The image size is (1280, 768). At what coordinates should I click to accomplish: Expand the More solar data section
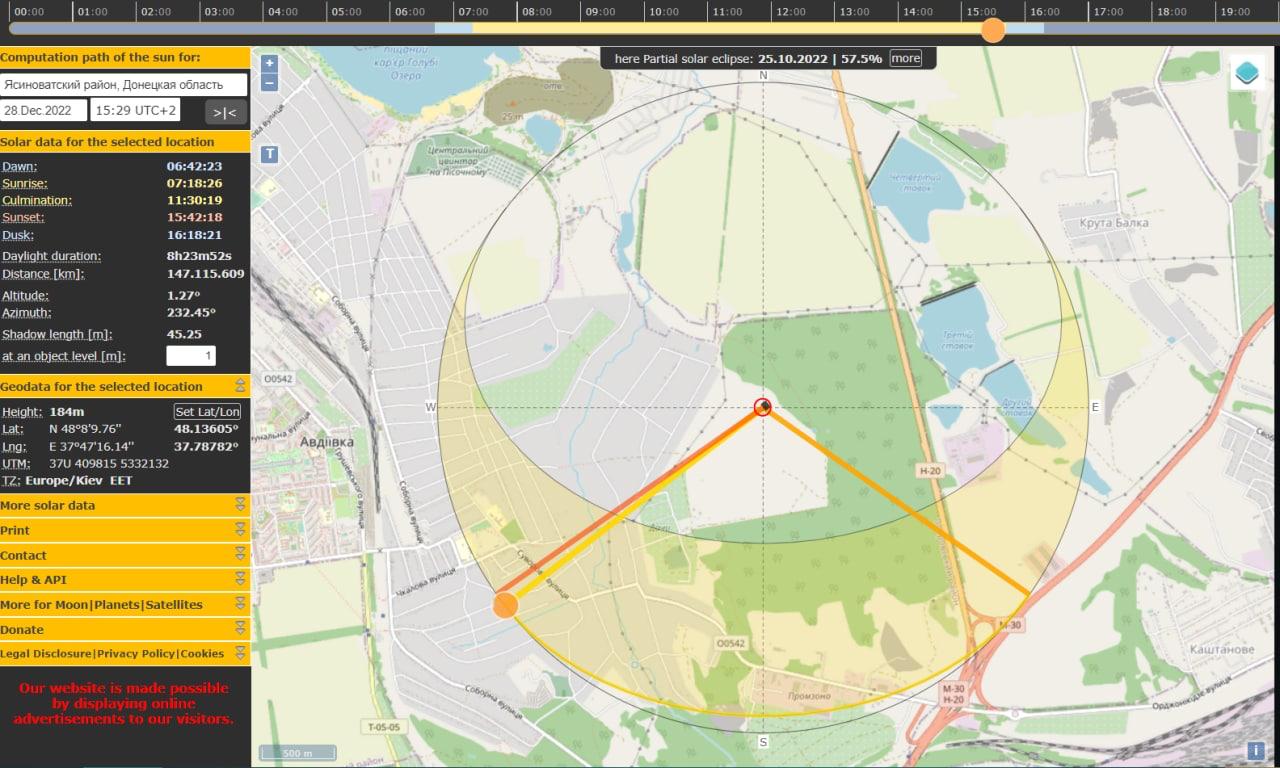(x=240, y=505)
